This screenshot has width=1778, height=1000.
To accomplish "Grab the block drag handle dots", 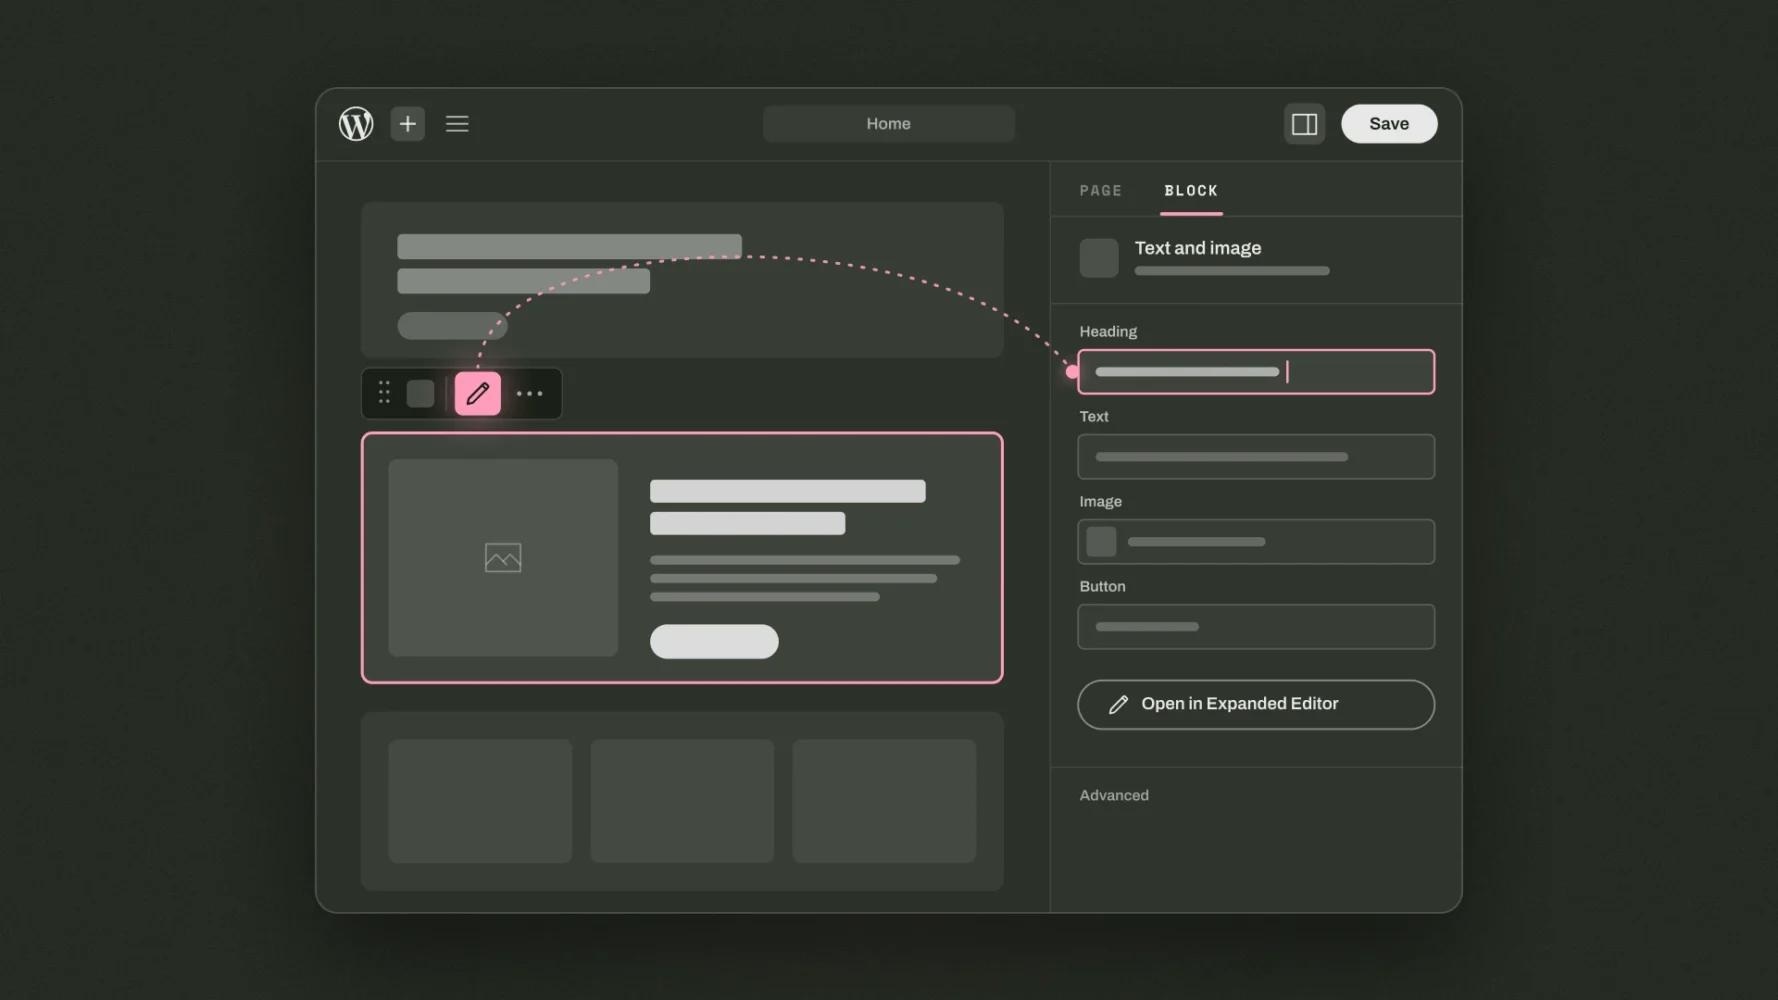I will point(384,393).
